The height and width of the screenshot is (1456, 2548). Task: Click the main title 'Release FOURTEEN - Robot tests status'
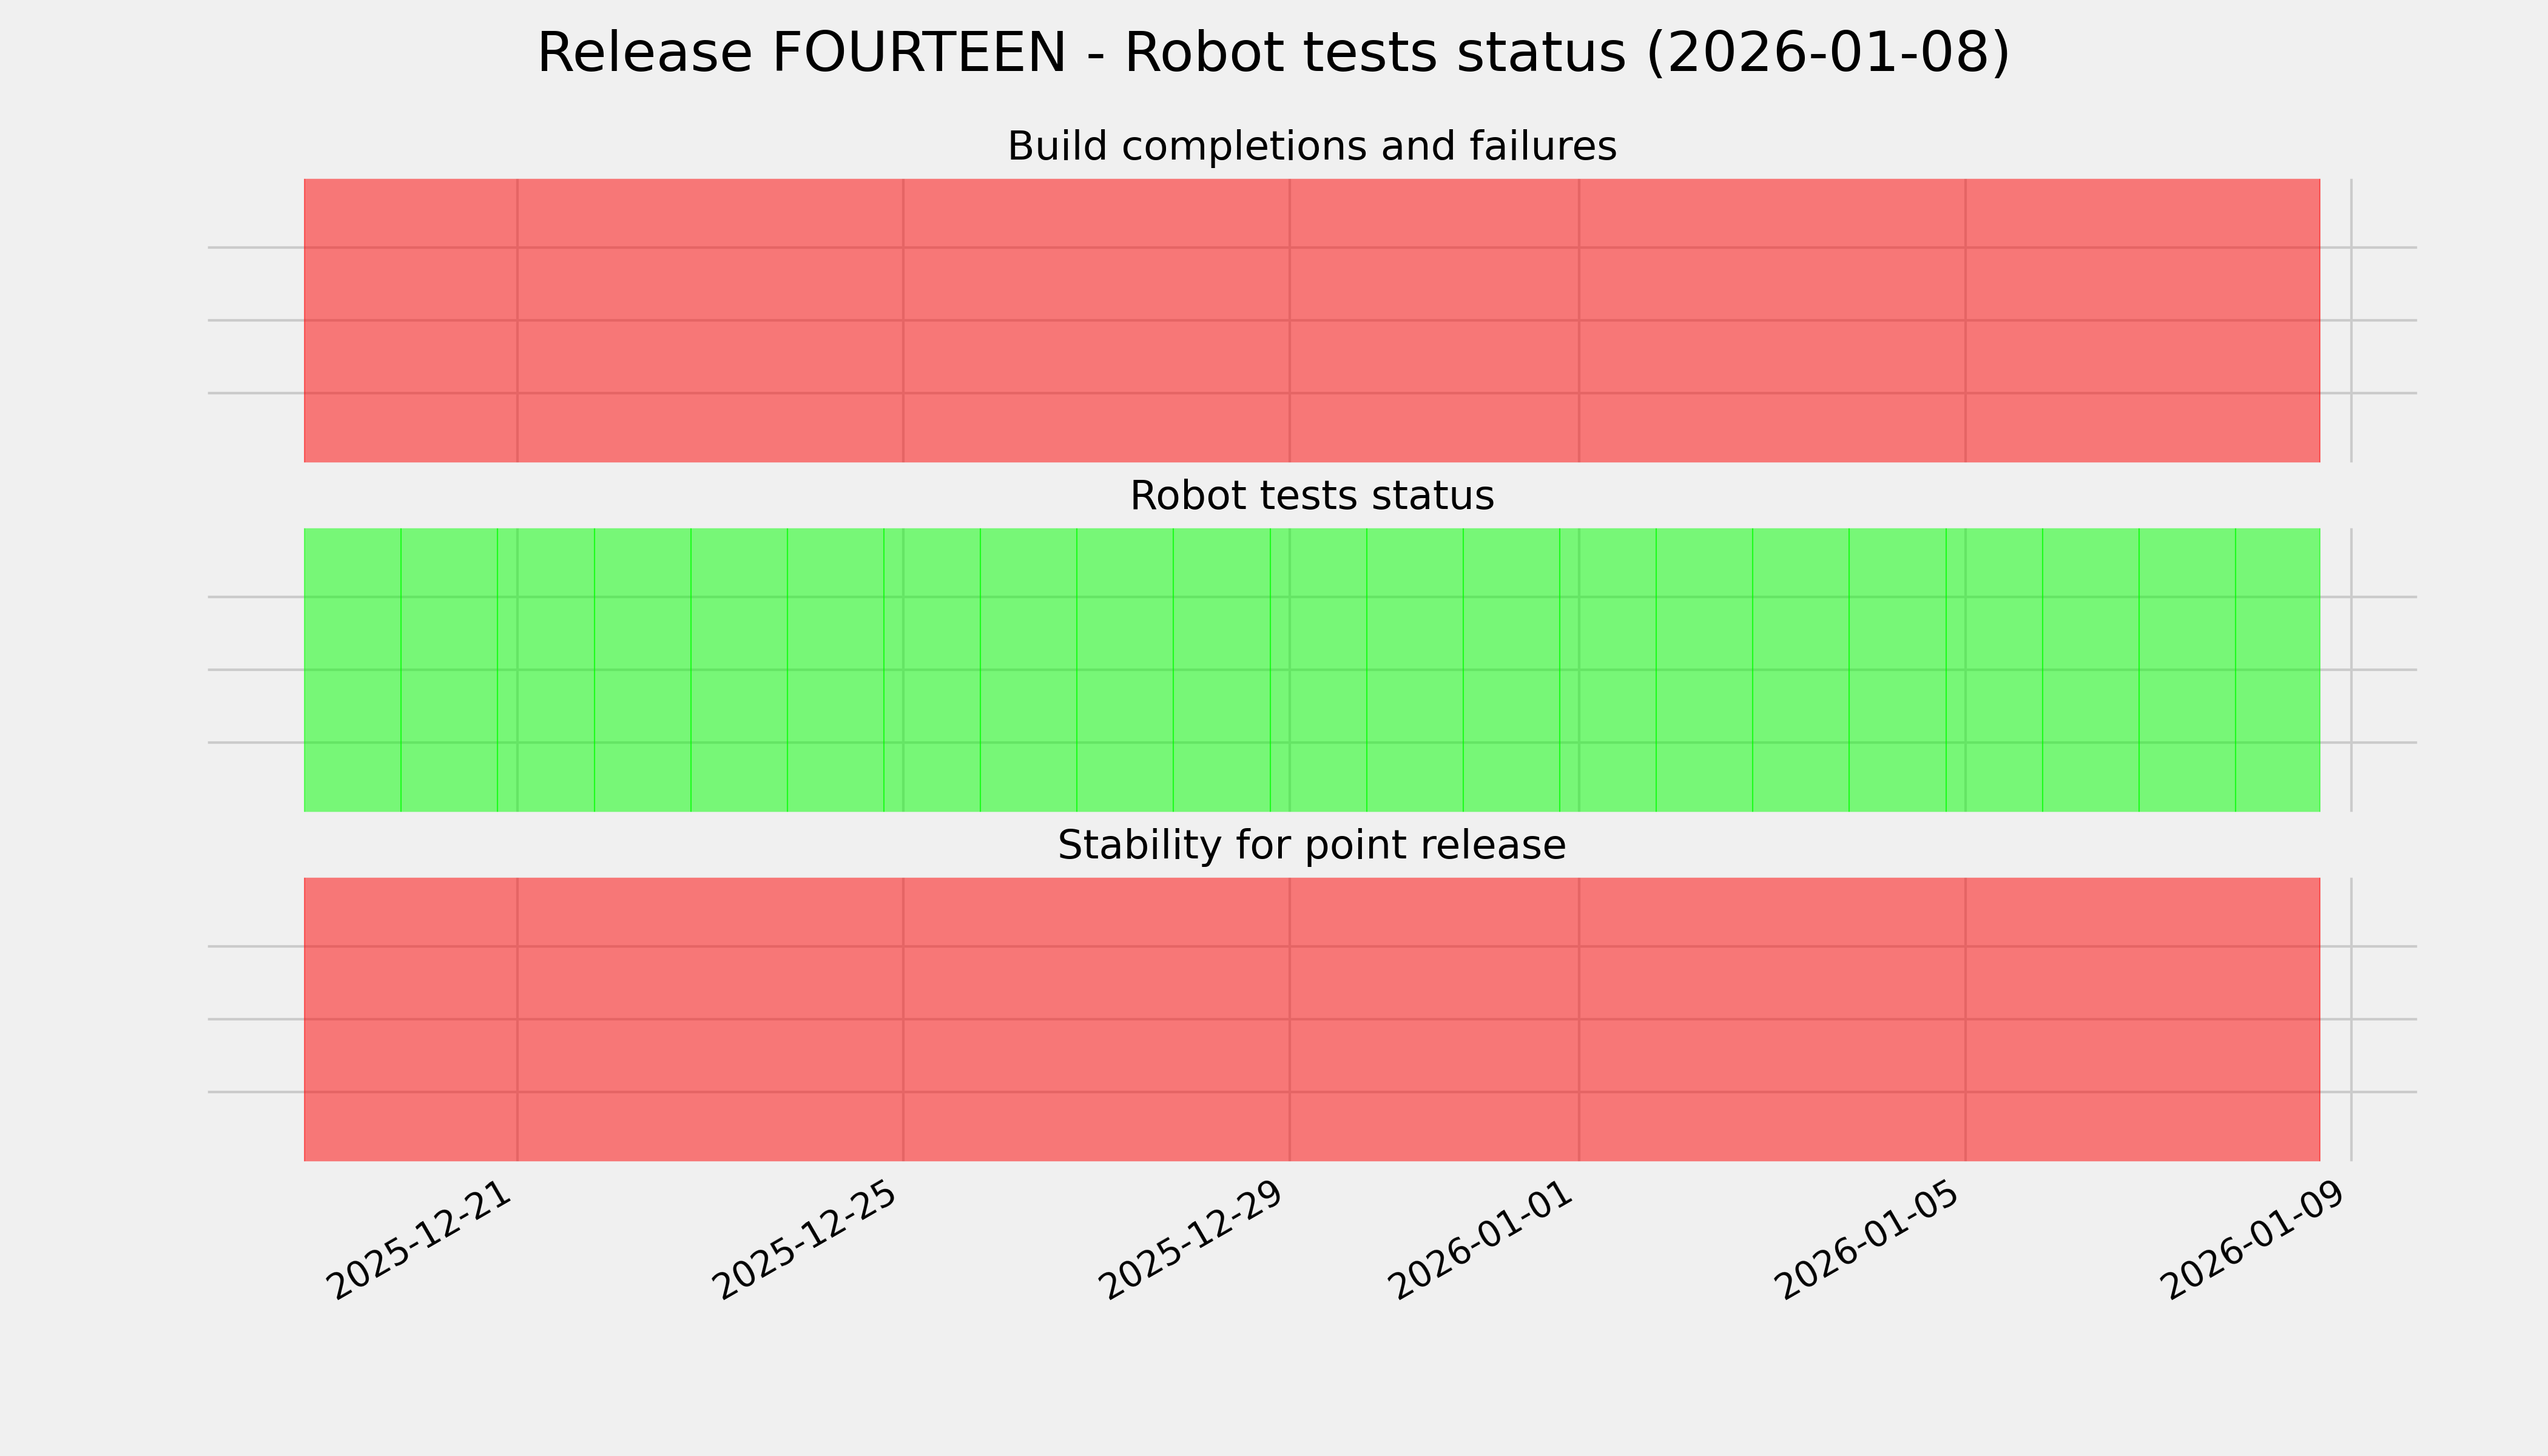tap(1272, 53)
